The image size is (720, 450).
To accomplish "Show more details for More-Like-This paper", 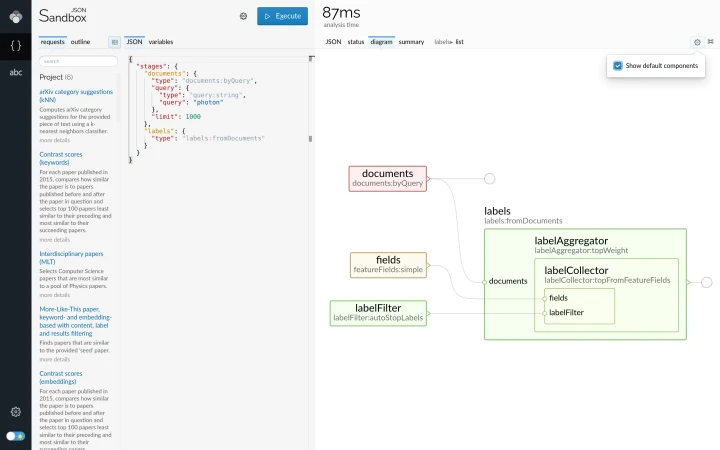I will click(x=55, y=359).
